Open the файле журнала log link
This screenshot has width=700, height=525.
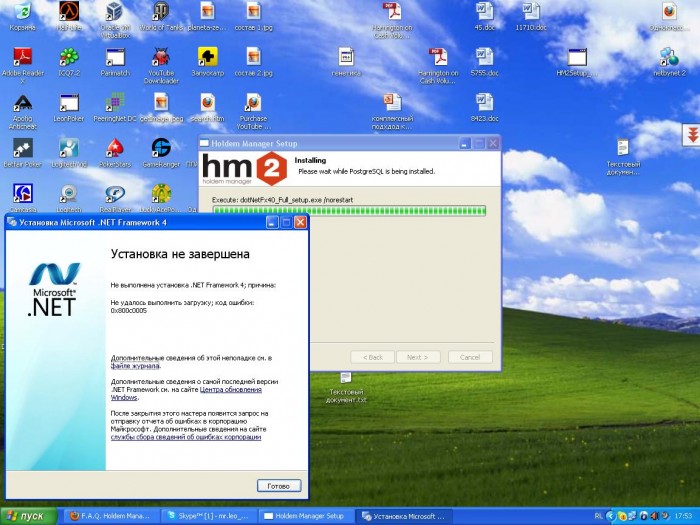pos(135,366)
